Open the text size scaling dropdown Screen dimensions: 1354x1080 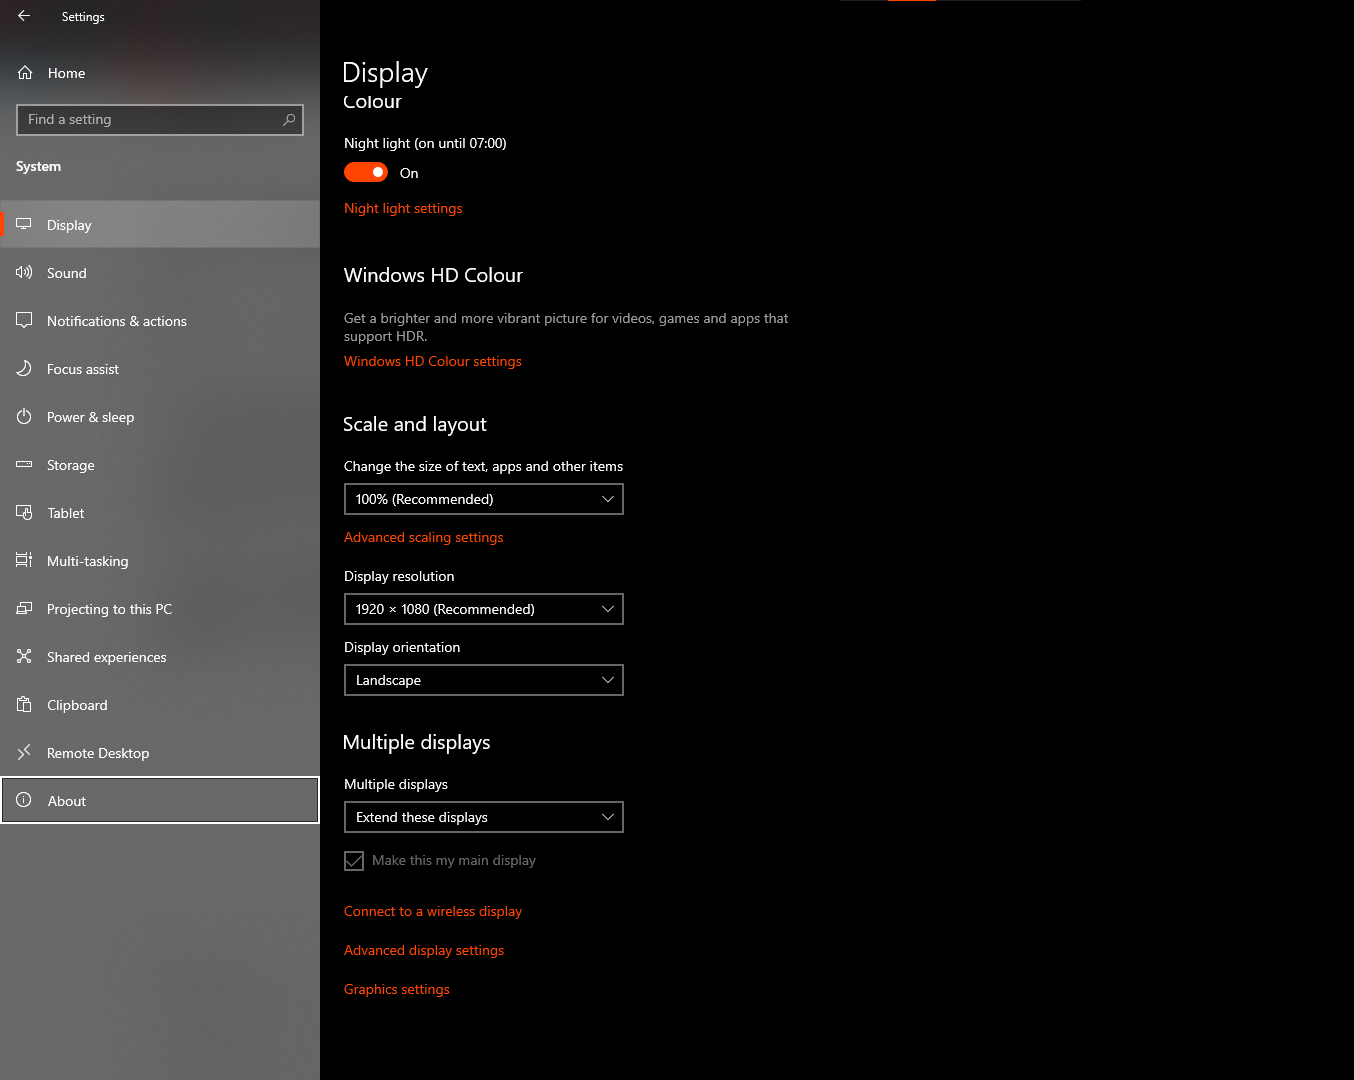coord(484,499)
